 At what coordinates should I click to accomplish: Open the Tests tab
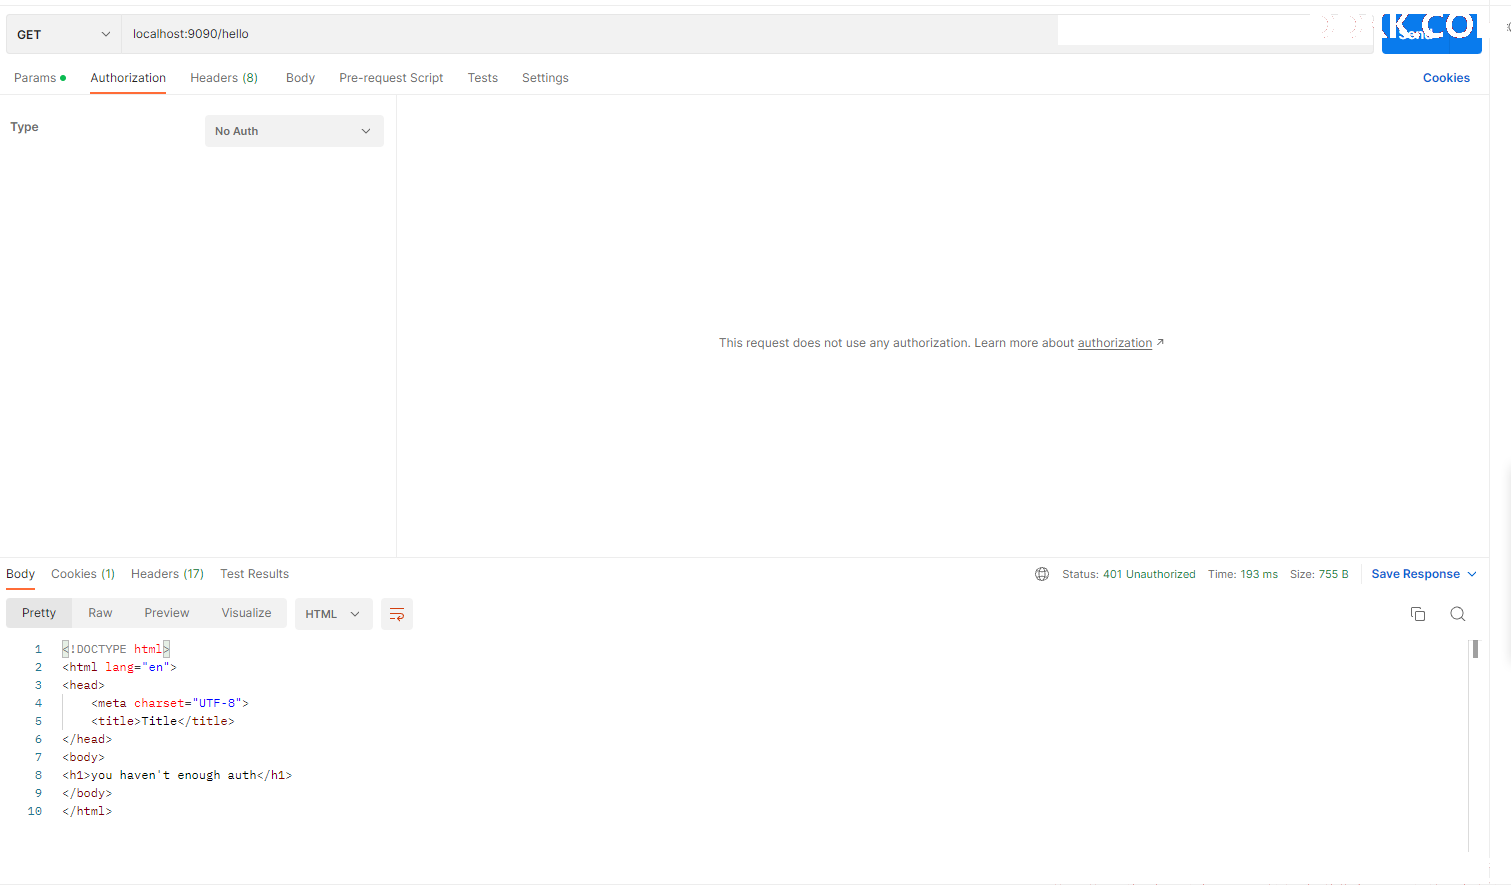pyautogui.click(x=483, y=78)
